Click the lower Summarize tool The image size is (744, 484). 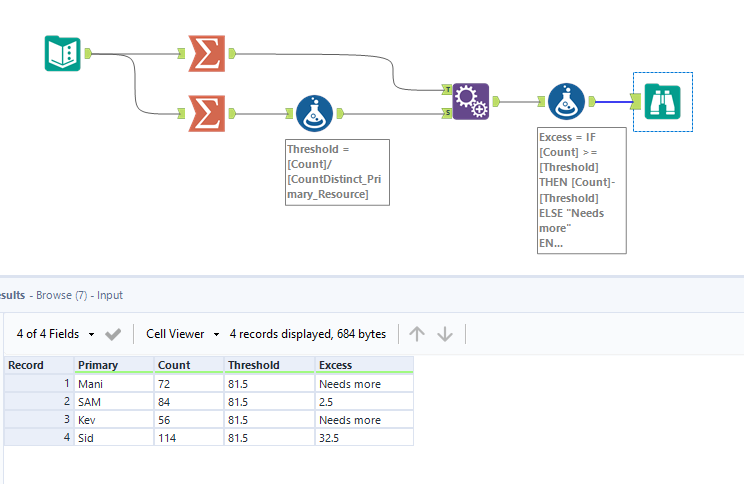coord(205,113)
